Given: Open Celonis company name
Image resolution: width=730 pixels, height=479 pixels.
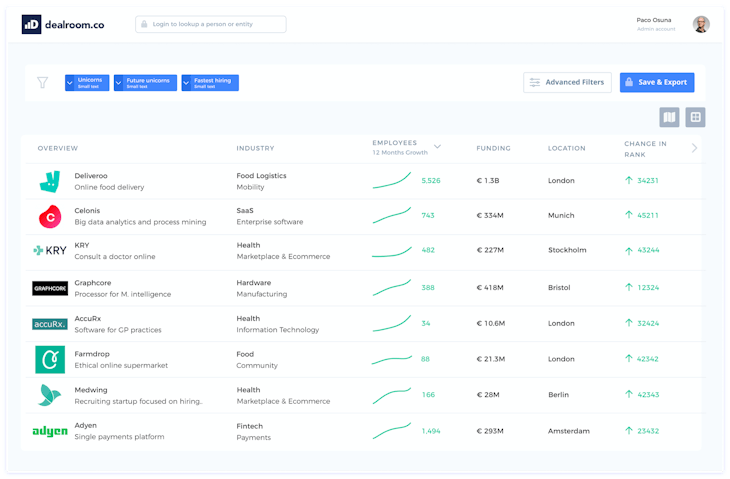Looking at the screenshot, I should pos(87,211).
